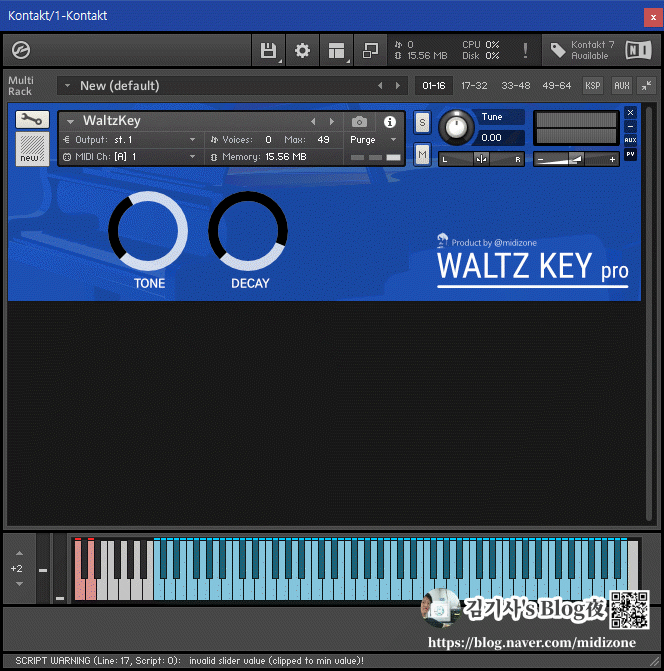This screenshot has width=664, height=671.
Task: Click the instrument volume slider
Action: [576, 159]
